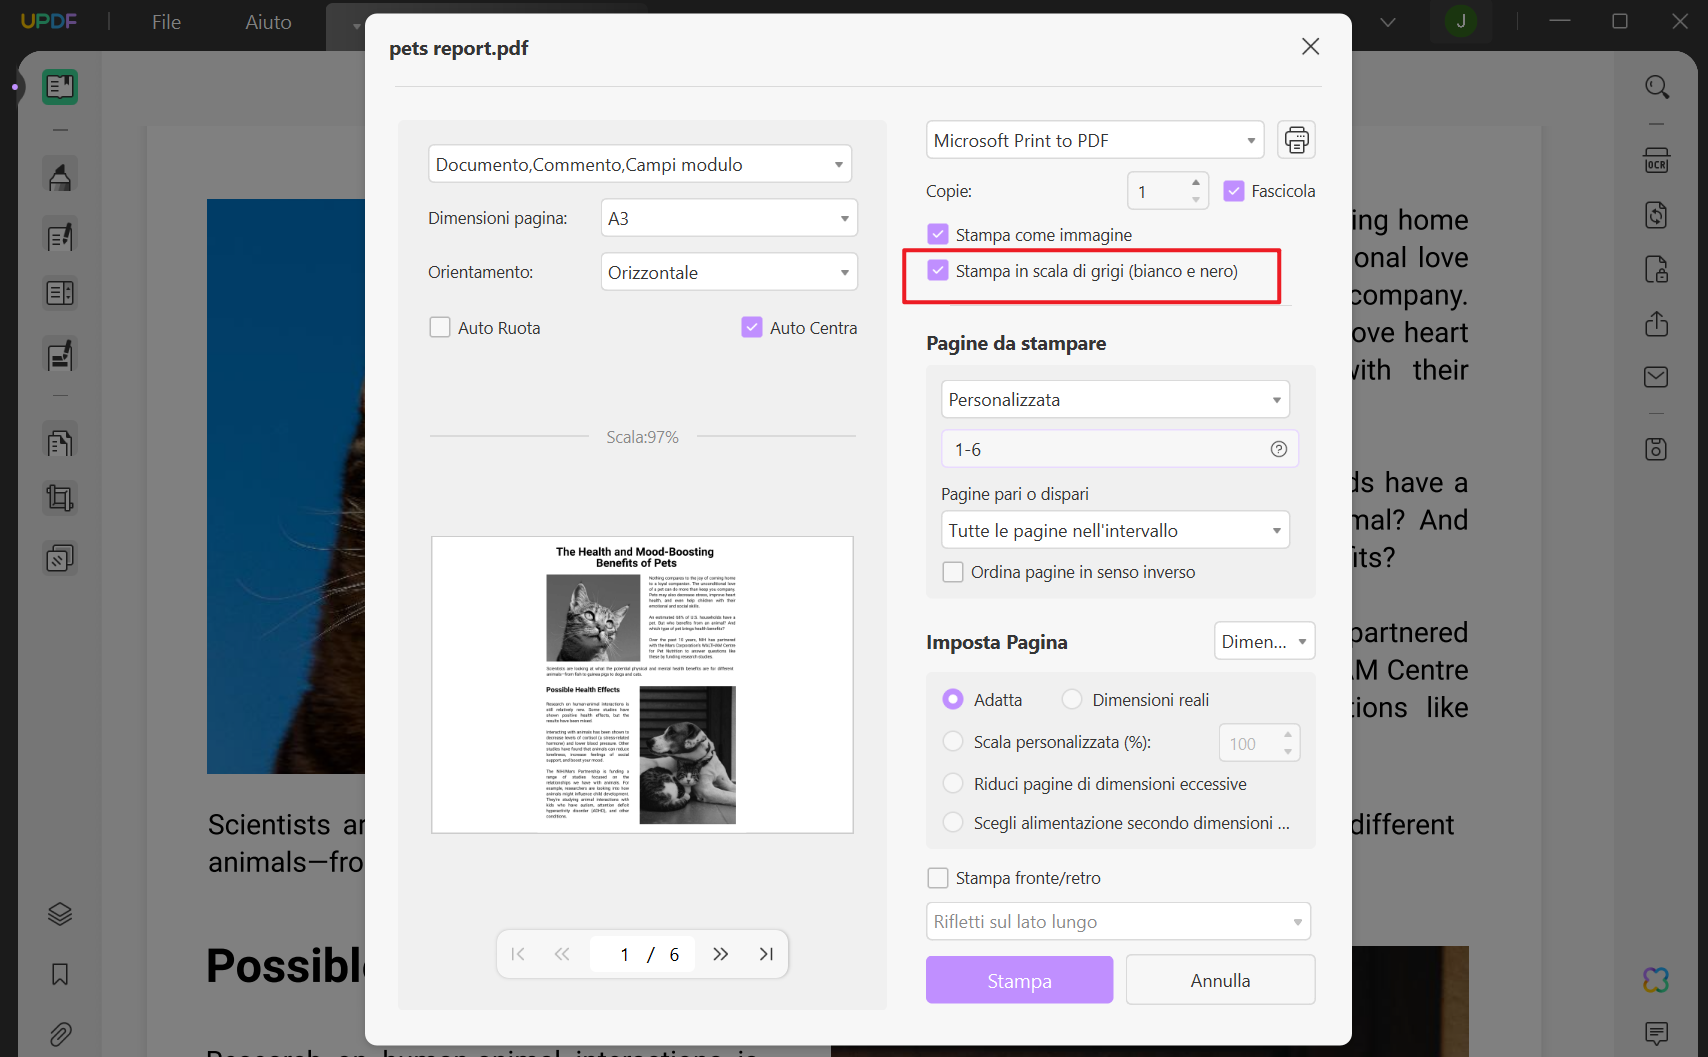Click the Annulla cancel button

pos(1220,980)
